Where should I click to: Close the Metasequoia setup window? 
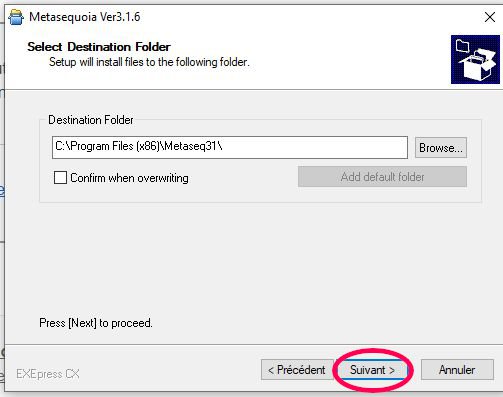490,17
